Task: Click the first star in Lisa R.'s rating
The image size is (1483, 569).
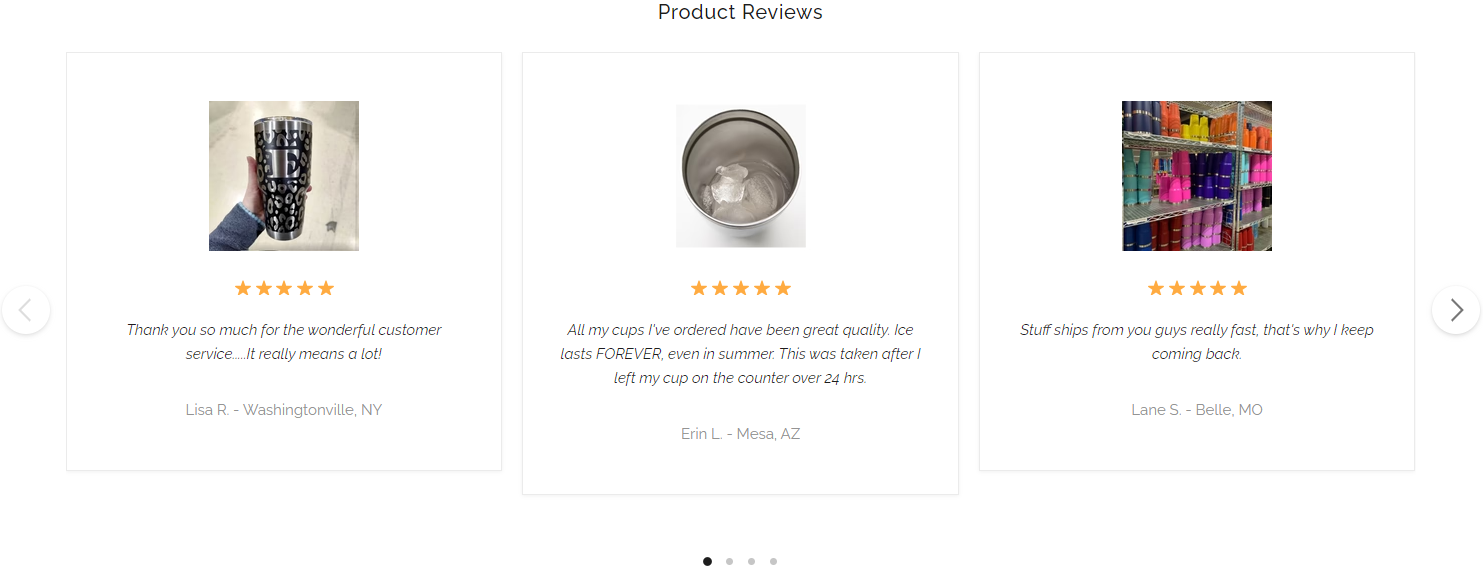Action: click(x=242, y=289)
